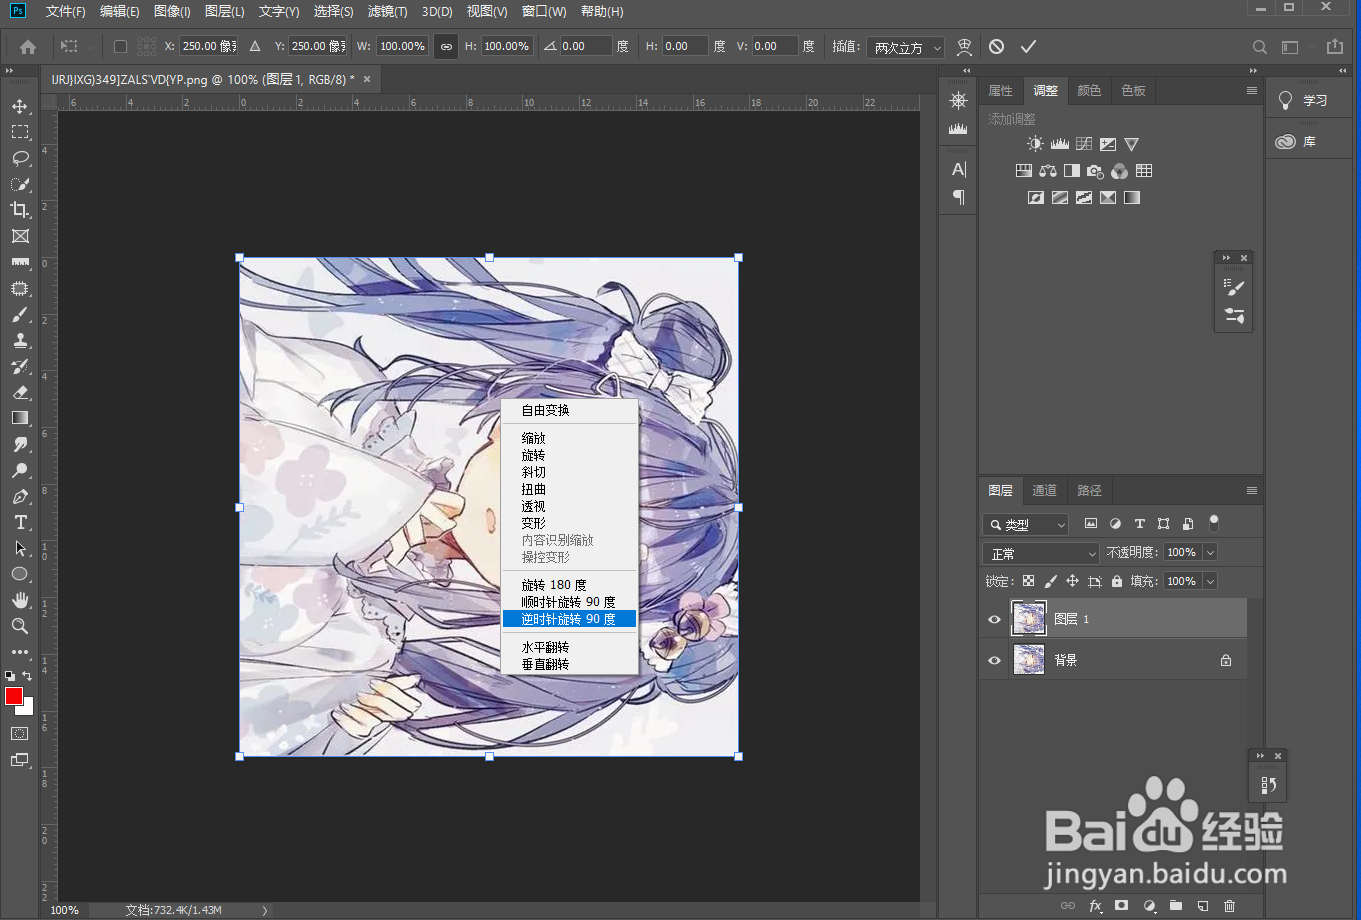Open layer filter 类型 dropdown

1026,524
